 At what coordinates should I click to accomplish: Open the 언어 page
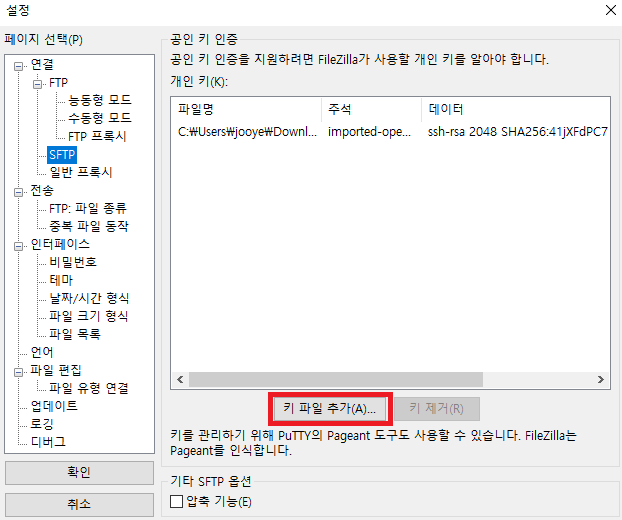click(x=42, y=352)
